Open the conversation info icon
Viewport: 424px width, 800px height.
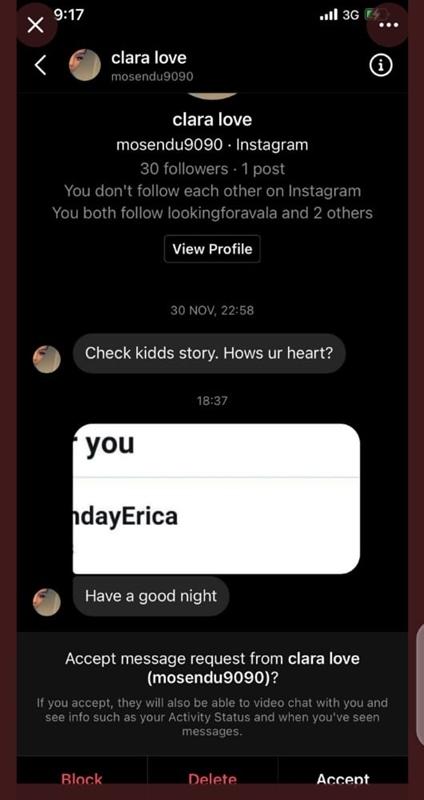tap(381, 65)
